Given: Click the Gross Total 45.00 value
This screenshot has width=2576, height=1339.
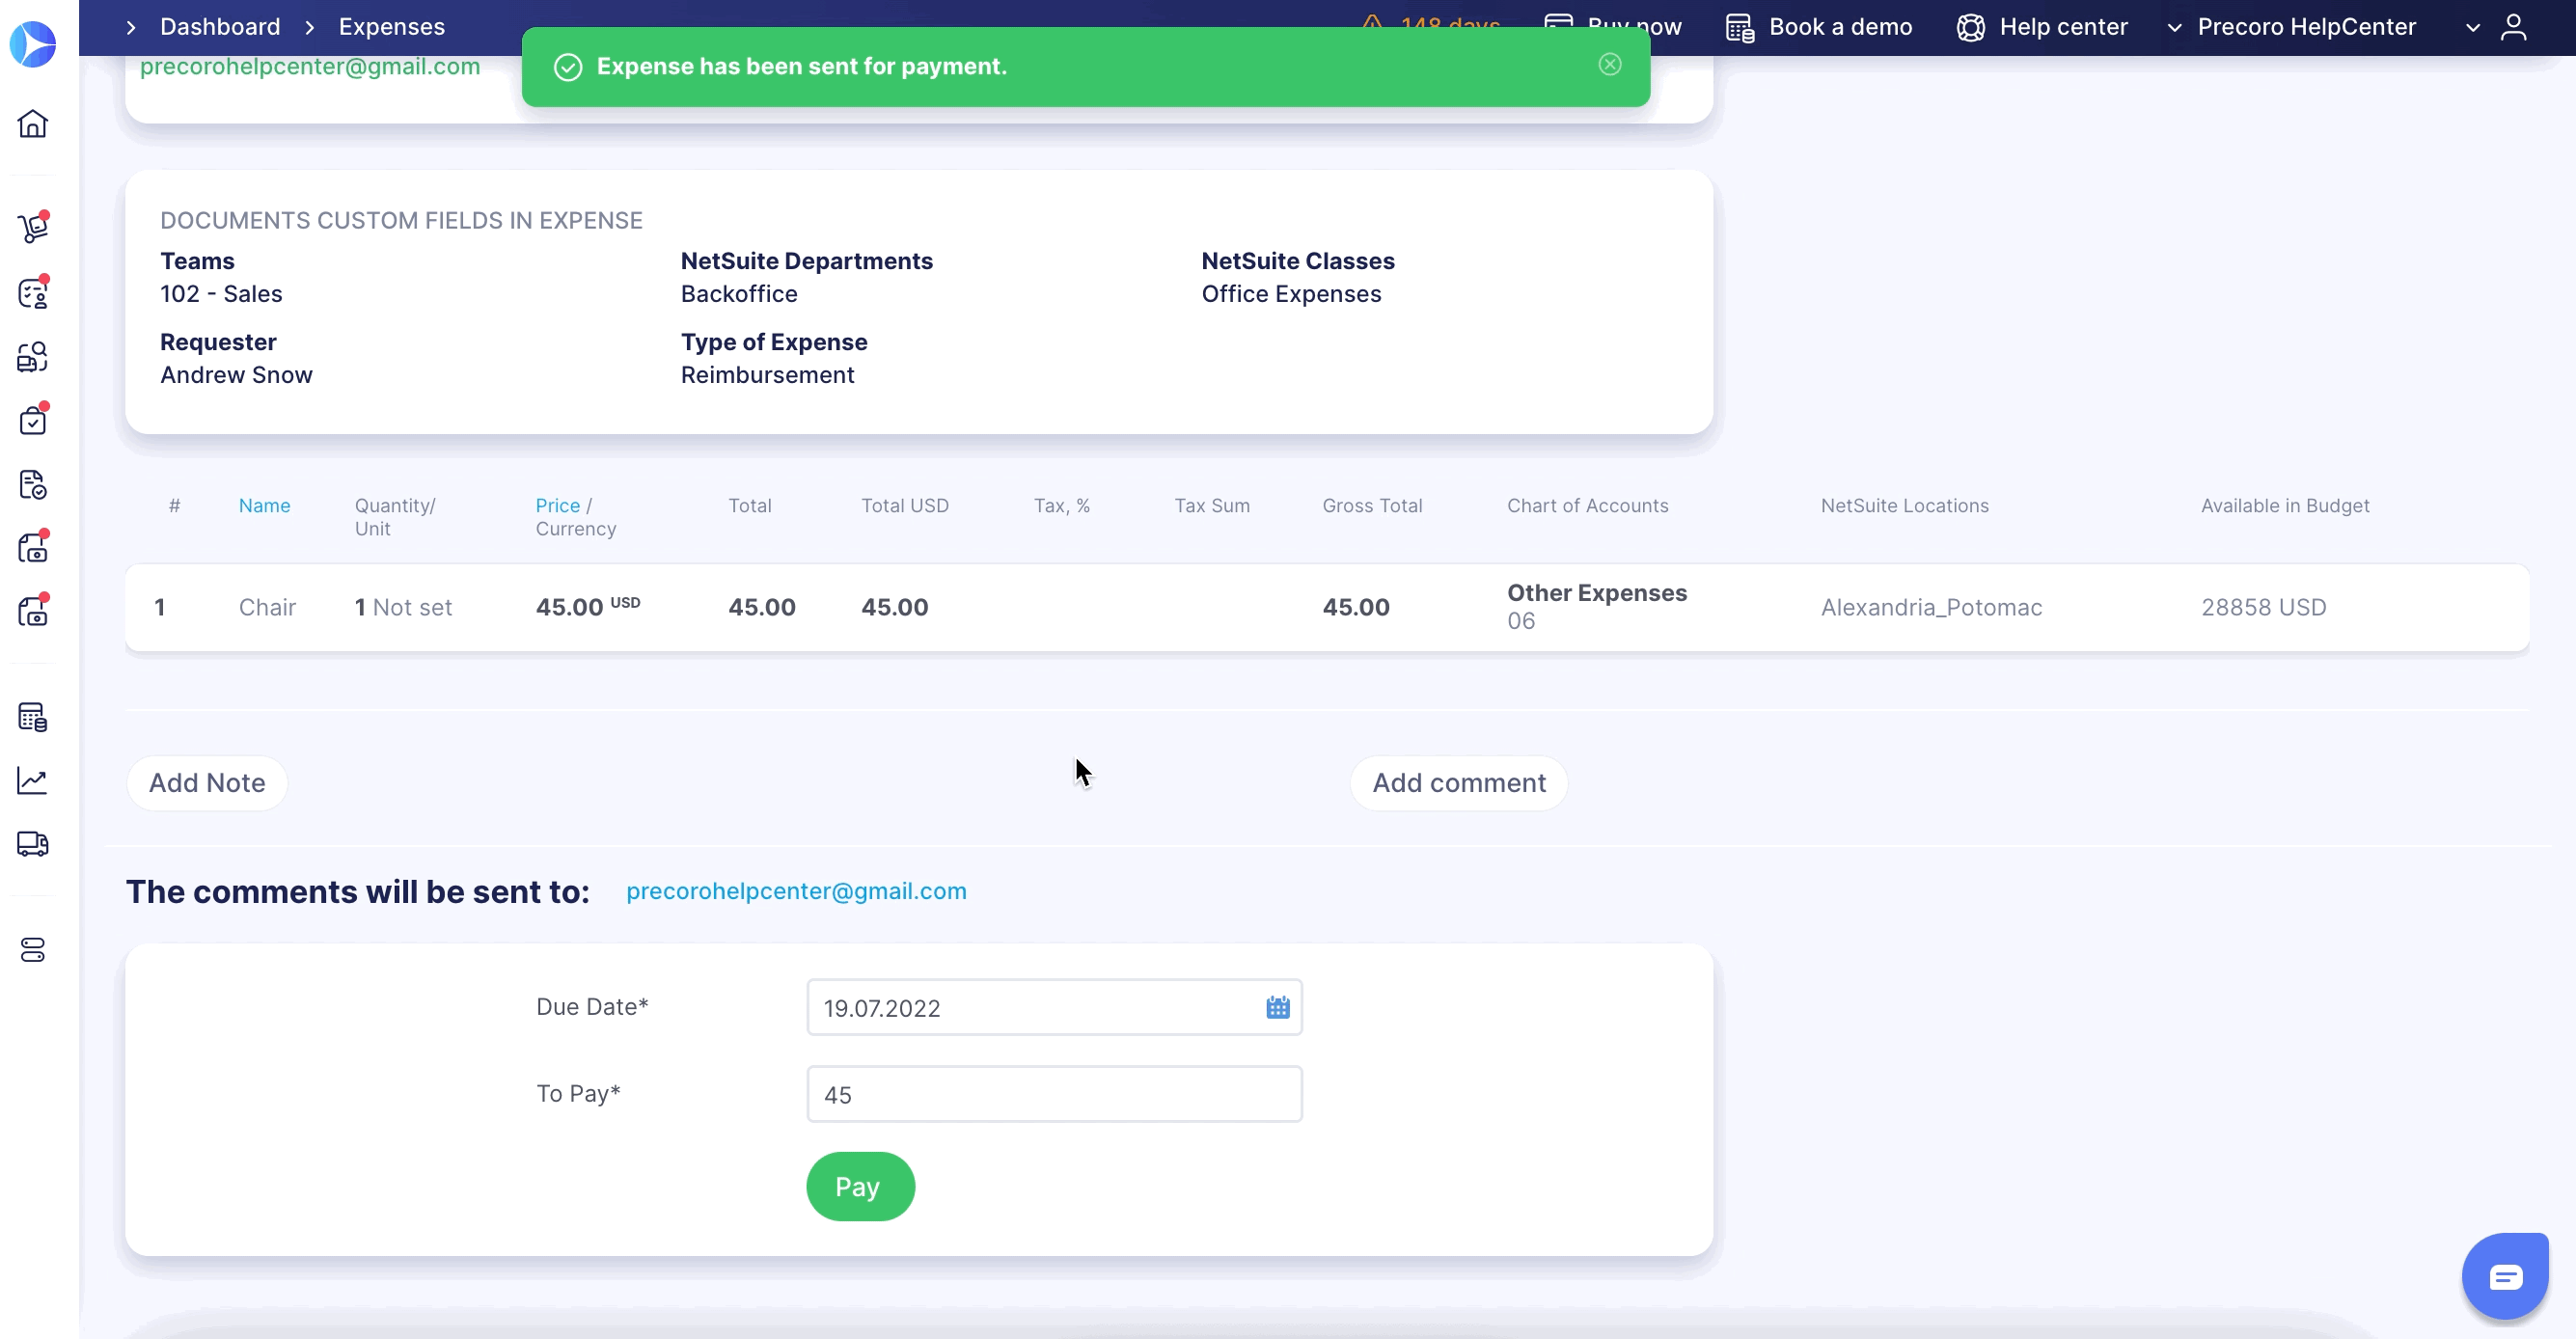Looking at the screenshot, I should 1355,608.
